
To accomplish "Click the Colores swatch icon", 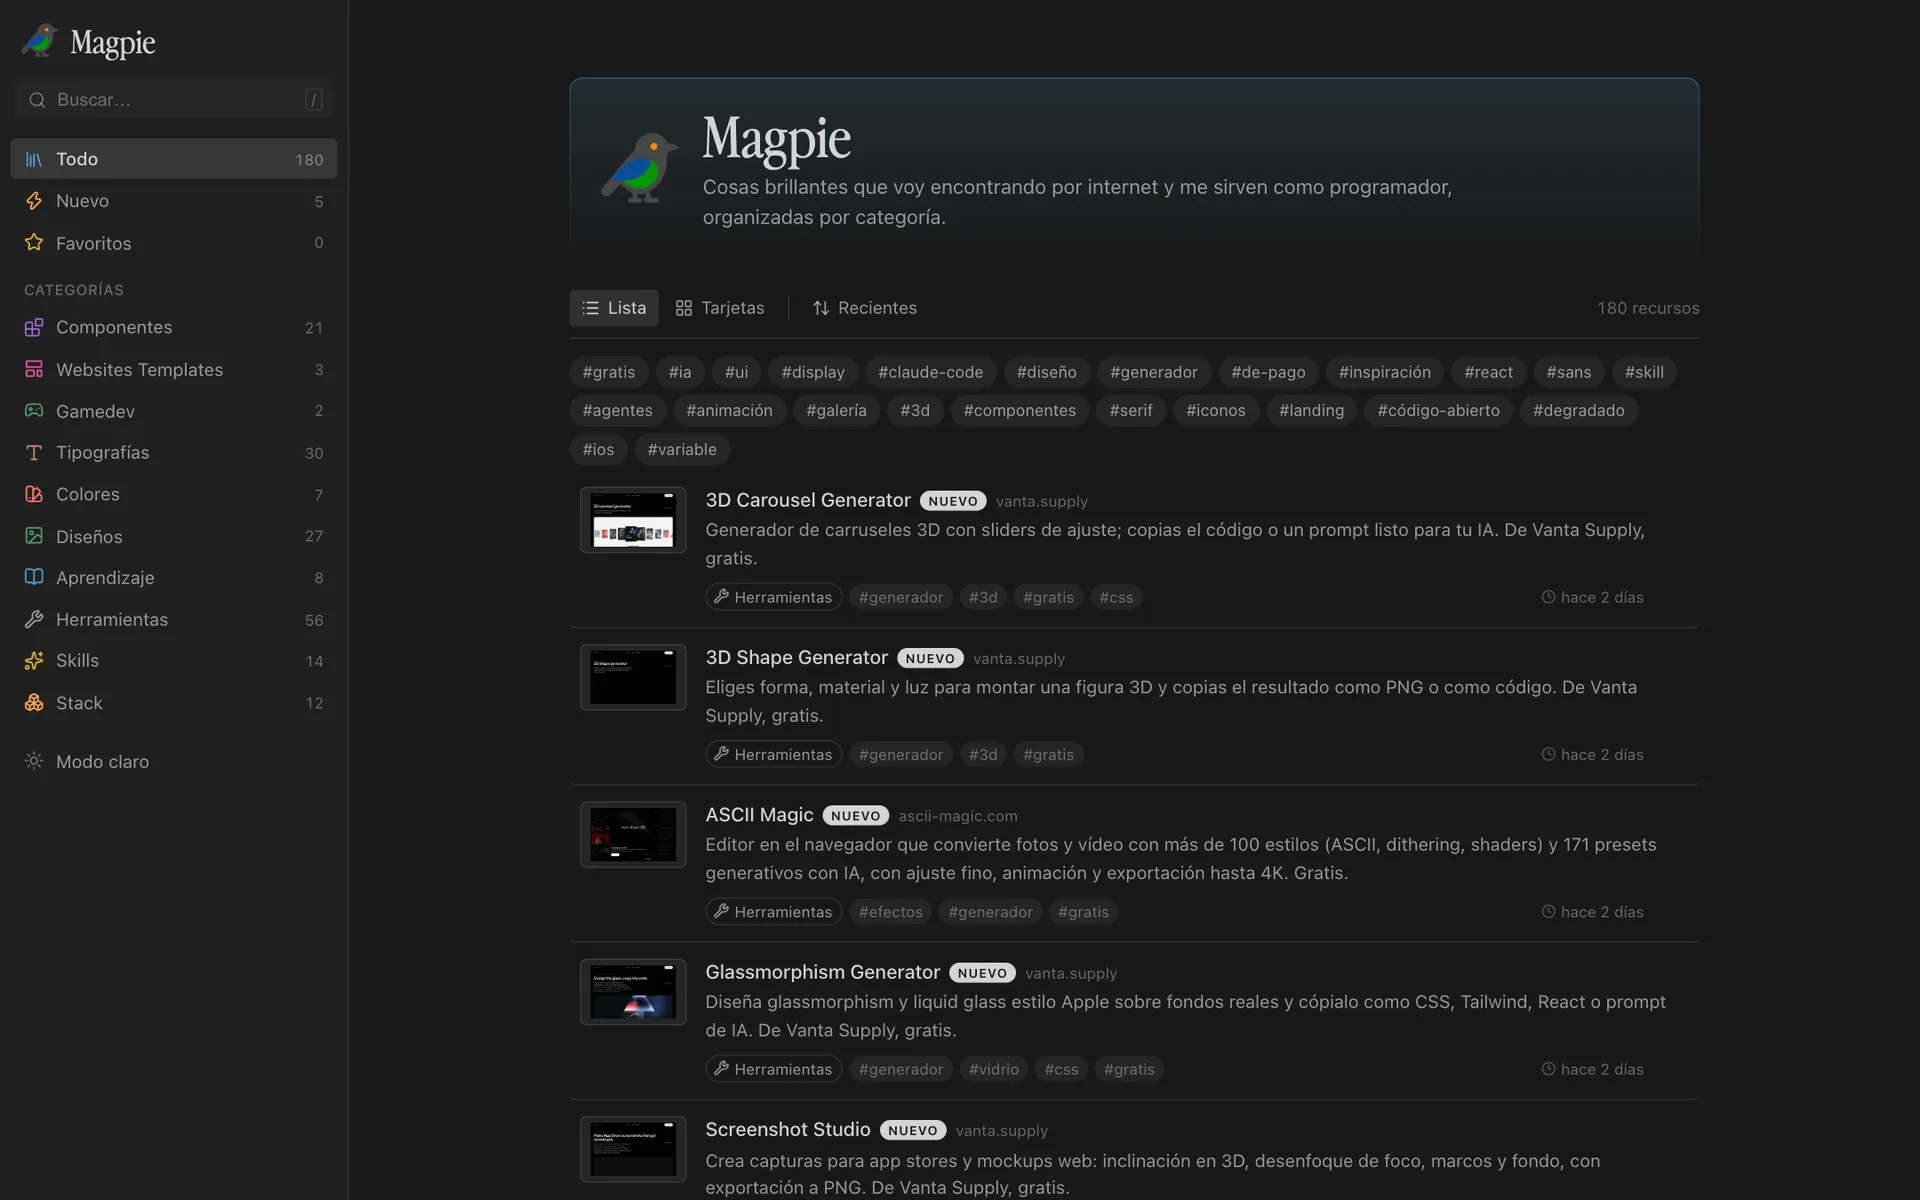I will (x=34, y=494).
